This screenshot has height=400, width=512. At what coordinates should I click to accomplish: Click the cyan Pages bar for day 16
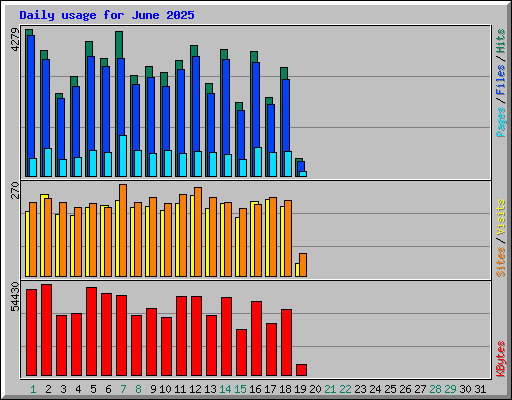pyautogui.click(x=258, y=162)
